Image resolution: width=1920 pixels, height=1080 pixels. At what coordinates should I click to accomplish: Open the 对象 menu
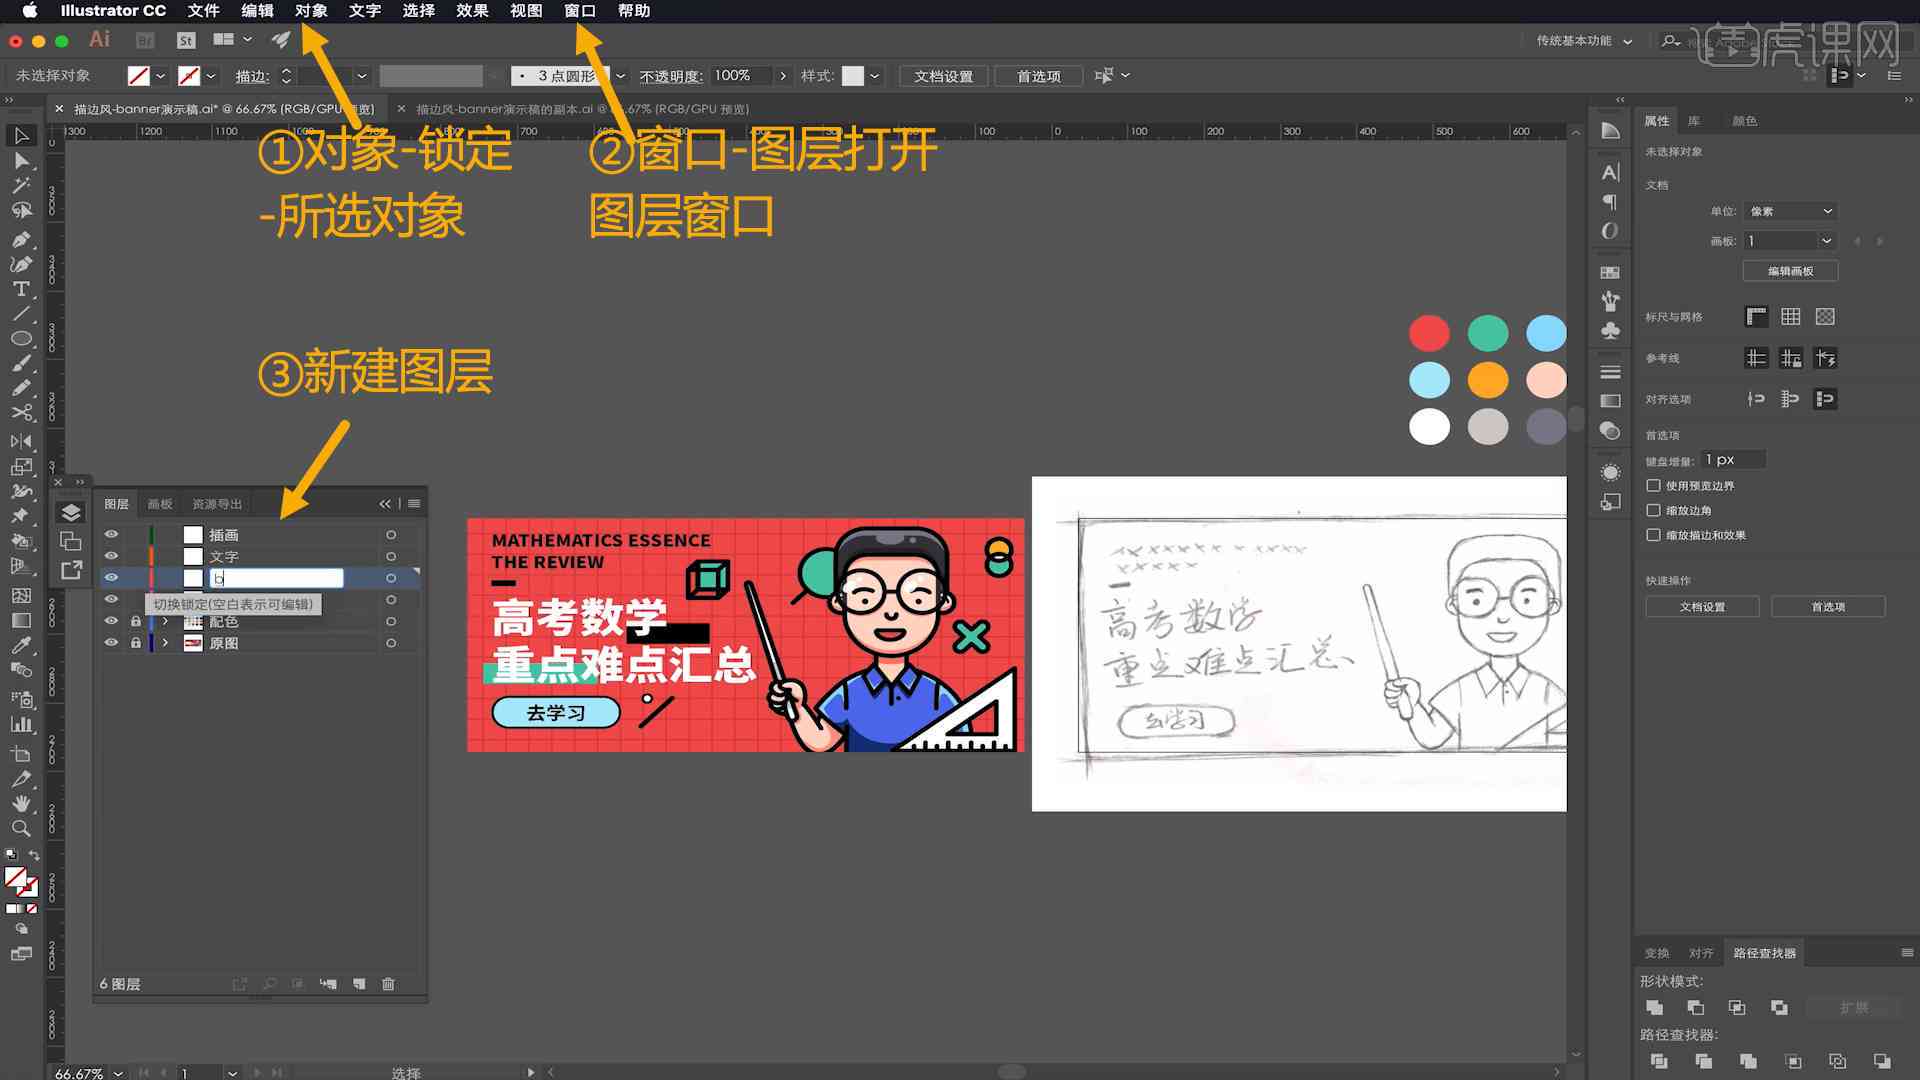pyautogui.click(x=311, y=11)
